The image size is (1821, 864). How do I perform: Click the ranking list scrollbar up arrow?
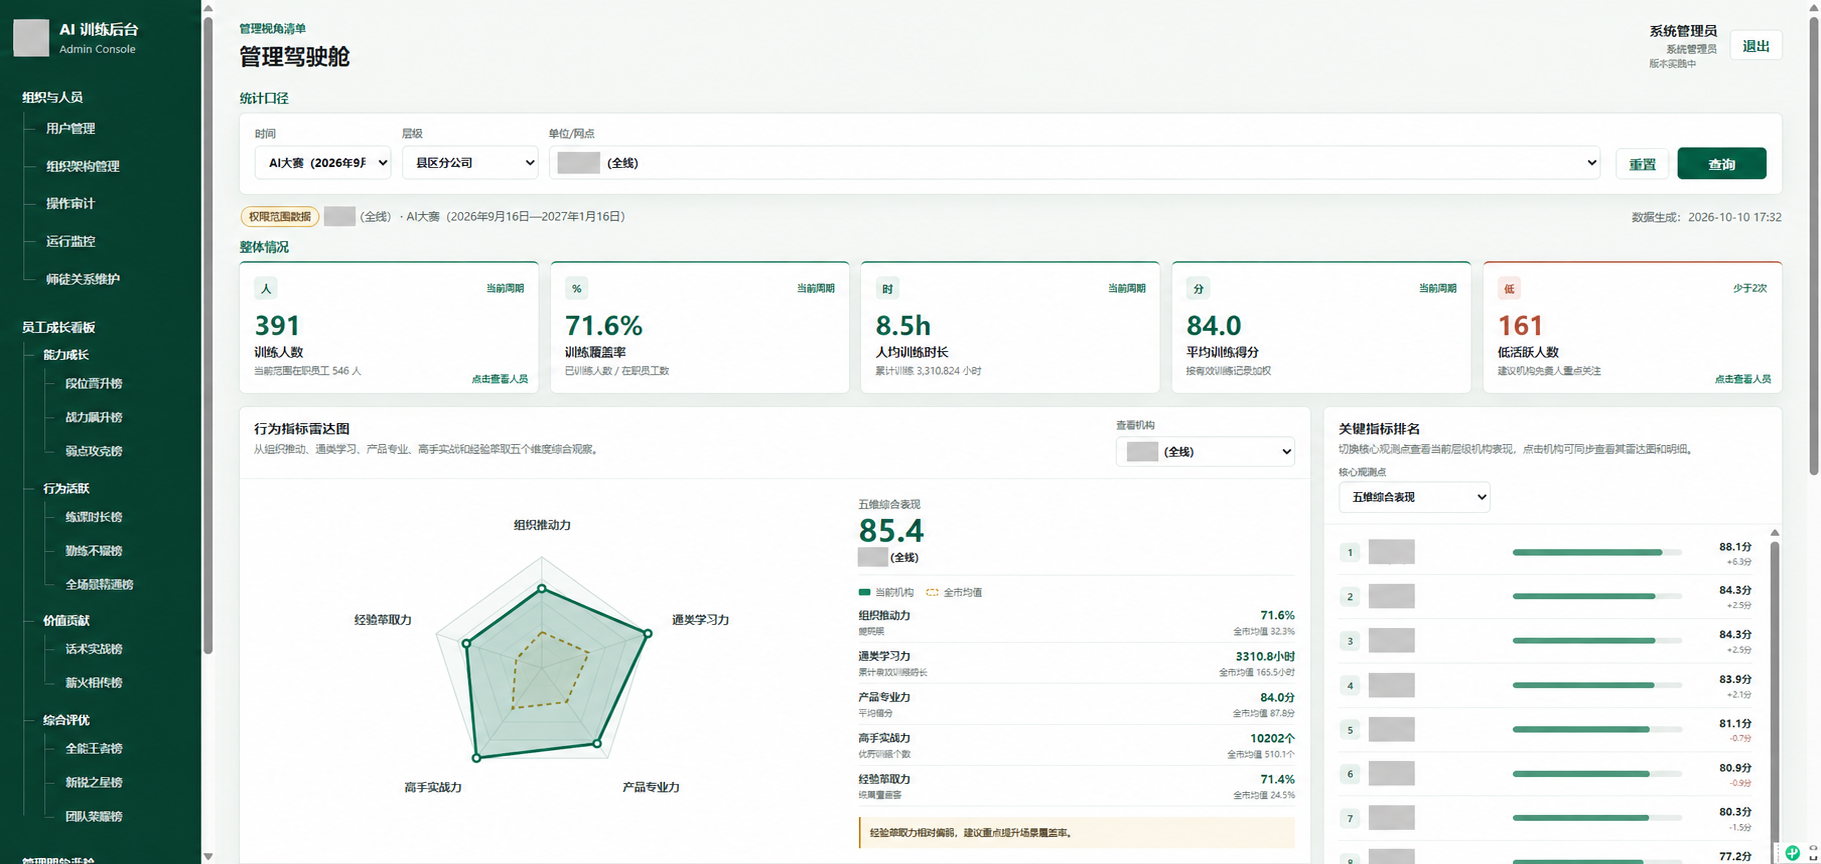(1775, 533)
